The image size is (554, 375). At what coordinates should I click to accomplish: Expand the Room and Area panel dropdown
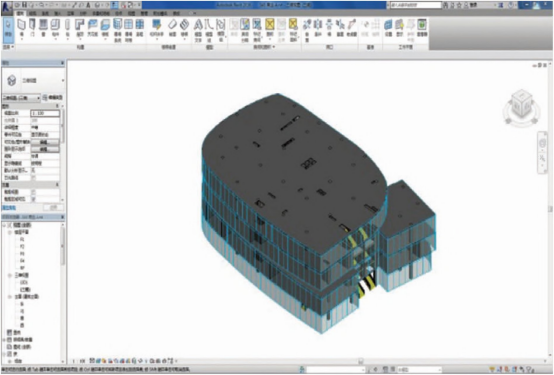[x=265, y=47]
